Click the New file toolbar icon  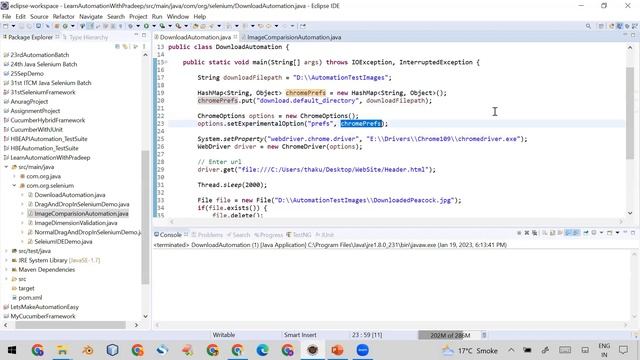click(x=6, y=26)
